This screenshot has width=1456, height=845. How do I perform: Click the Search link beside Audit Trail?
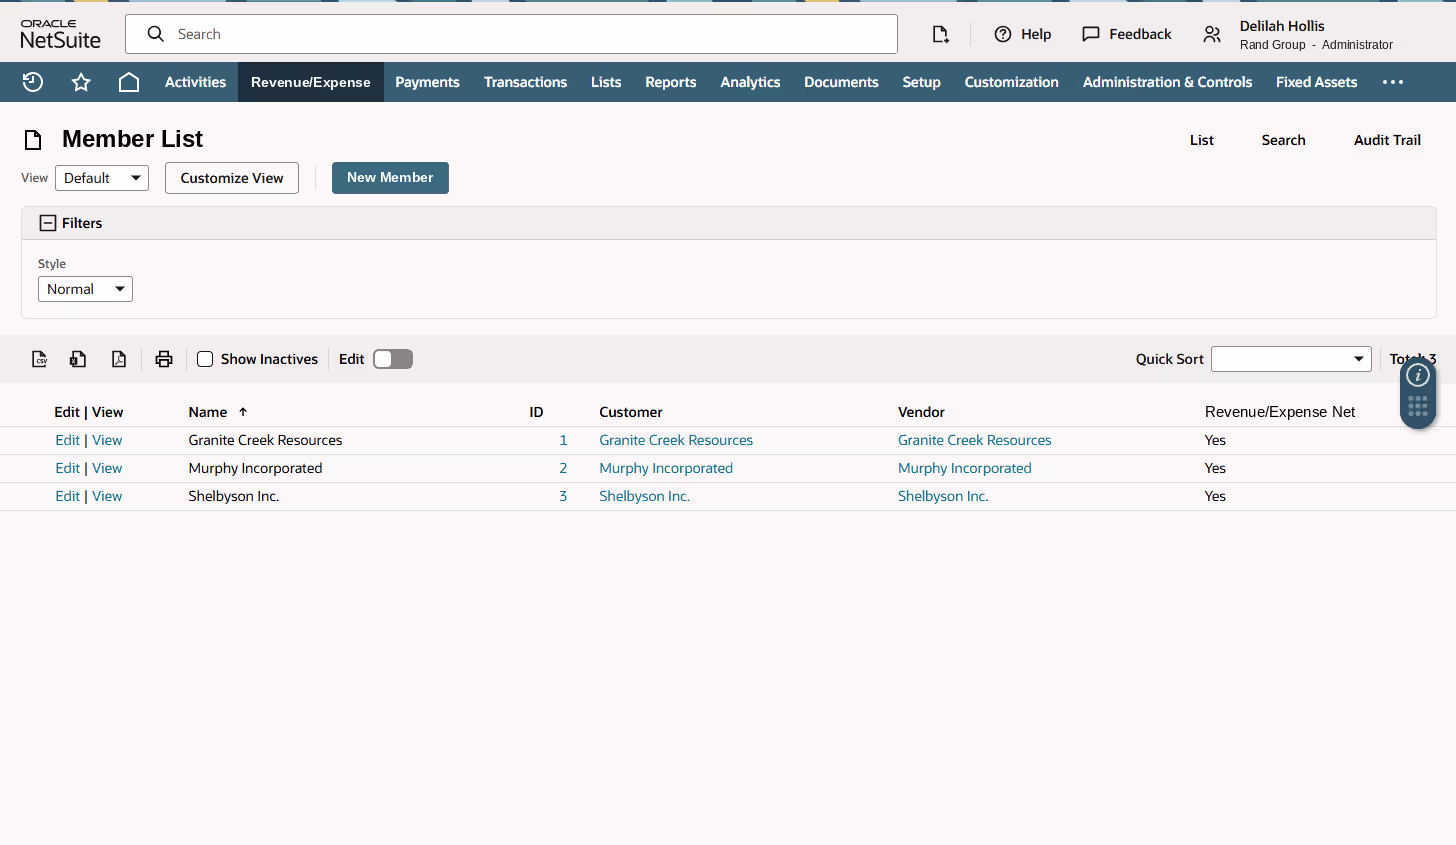pos(1283,140)
